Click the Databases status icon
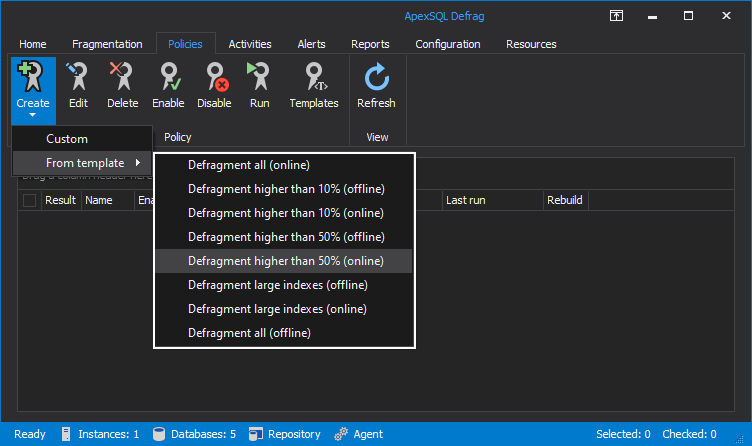752x446 pixels. click(x=159, y=434)
